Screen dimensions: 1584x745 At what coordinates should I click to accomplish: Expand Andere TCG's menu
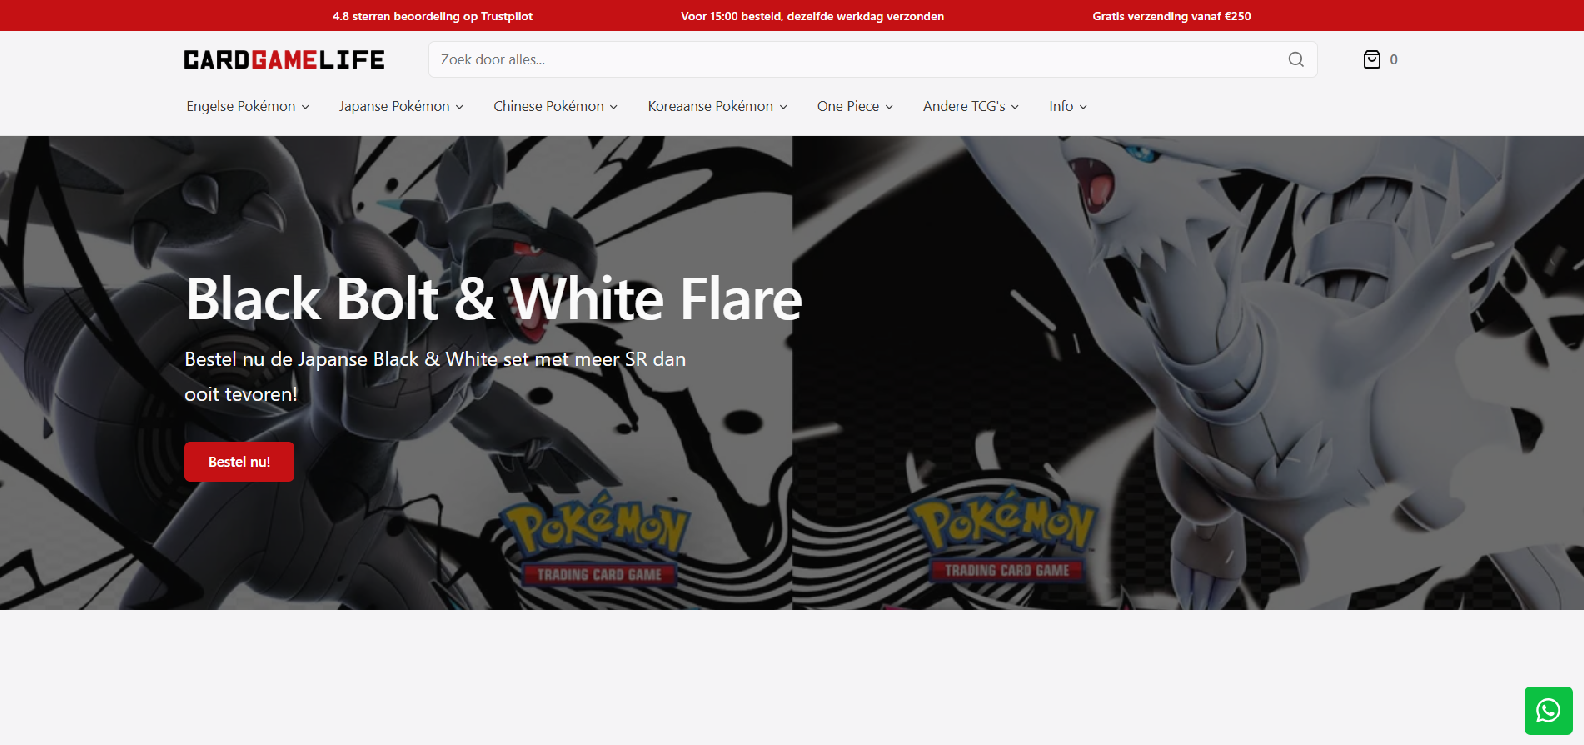(971, 106)
